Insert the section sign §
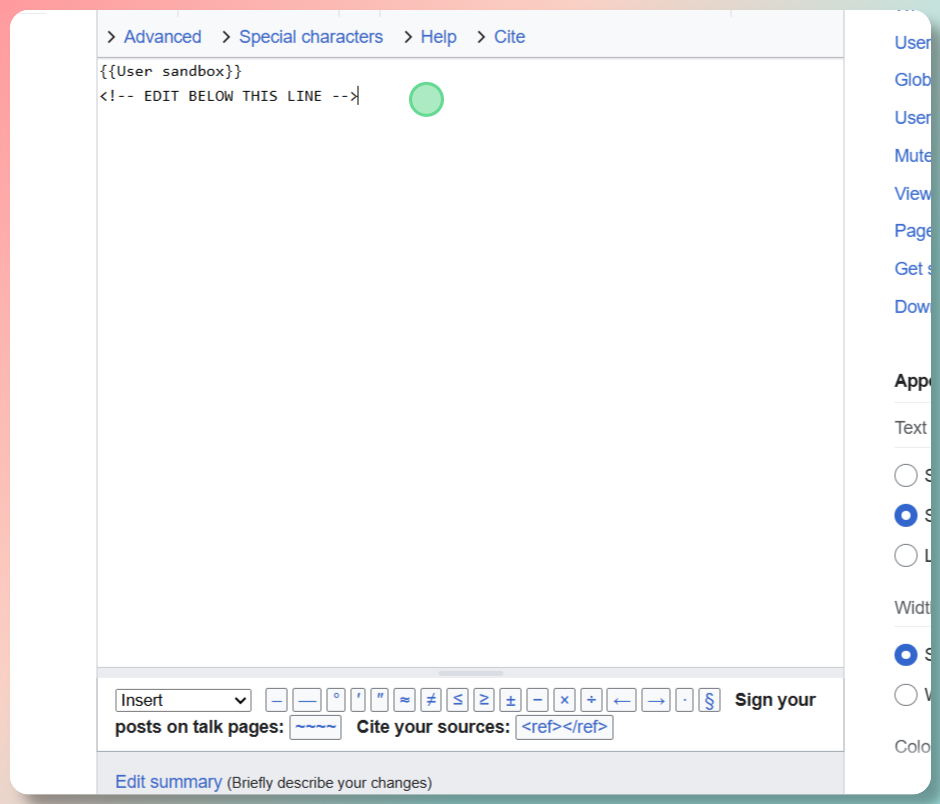 [709, 700]
